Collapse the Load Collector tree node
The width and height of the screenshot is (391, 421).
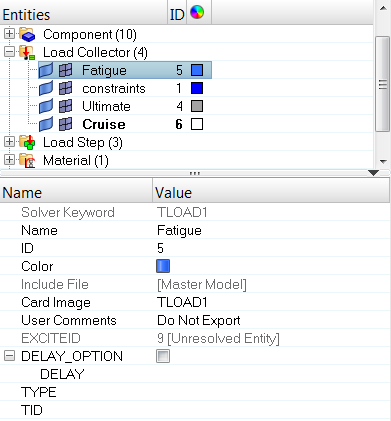[9, 52]
